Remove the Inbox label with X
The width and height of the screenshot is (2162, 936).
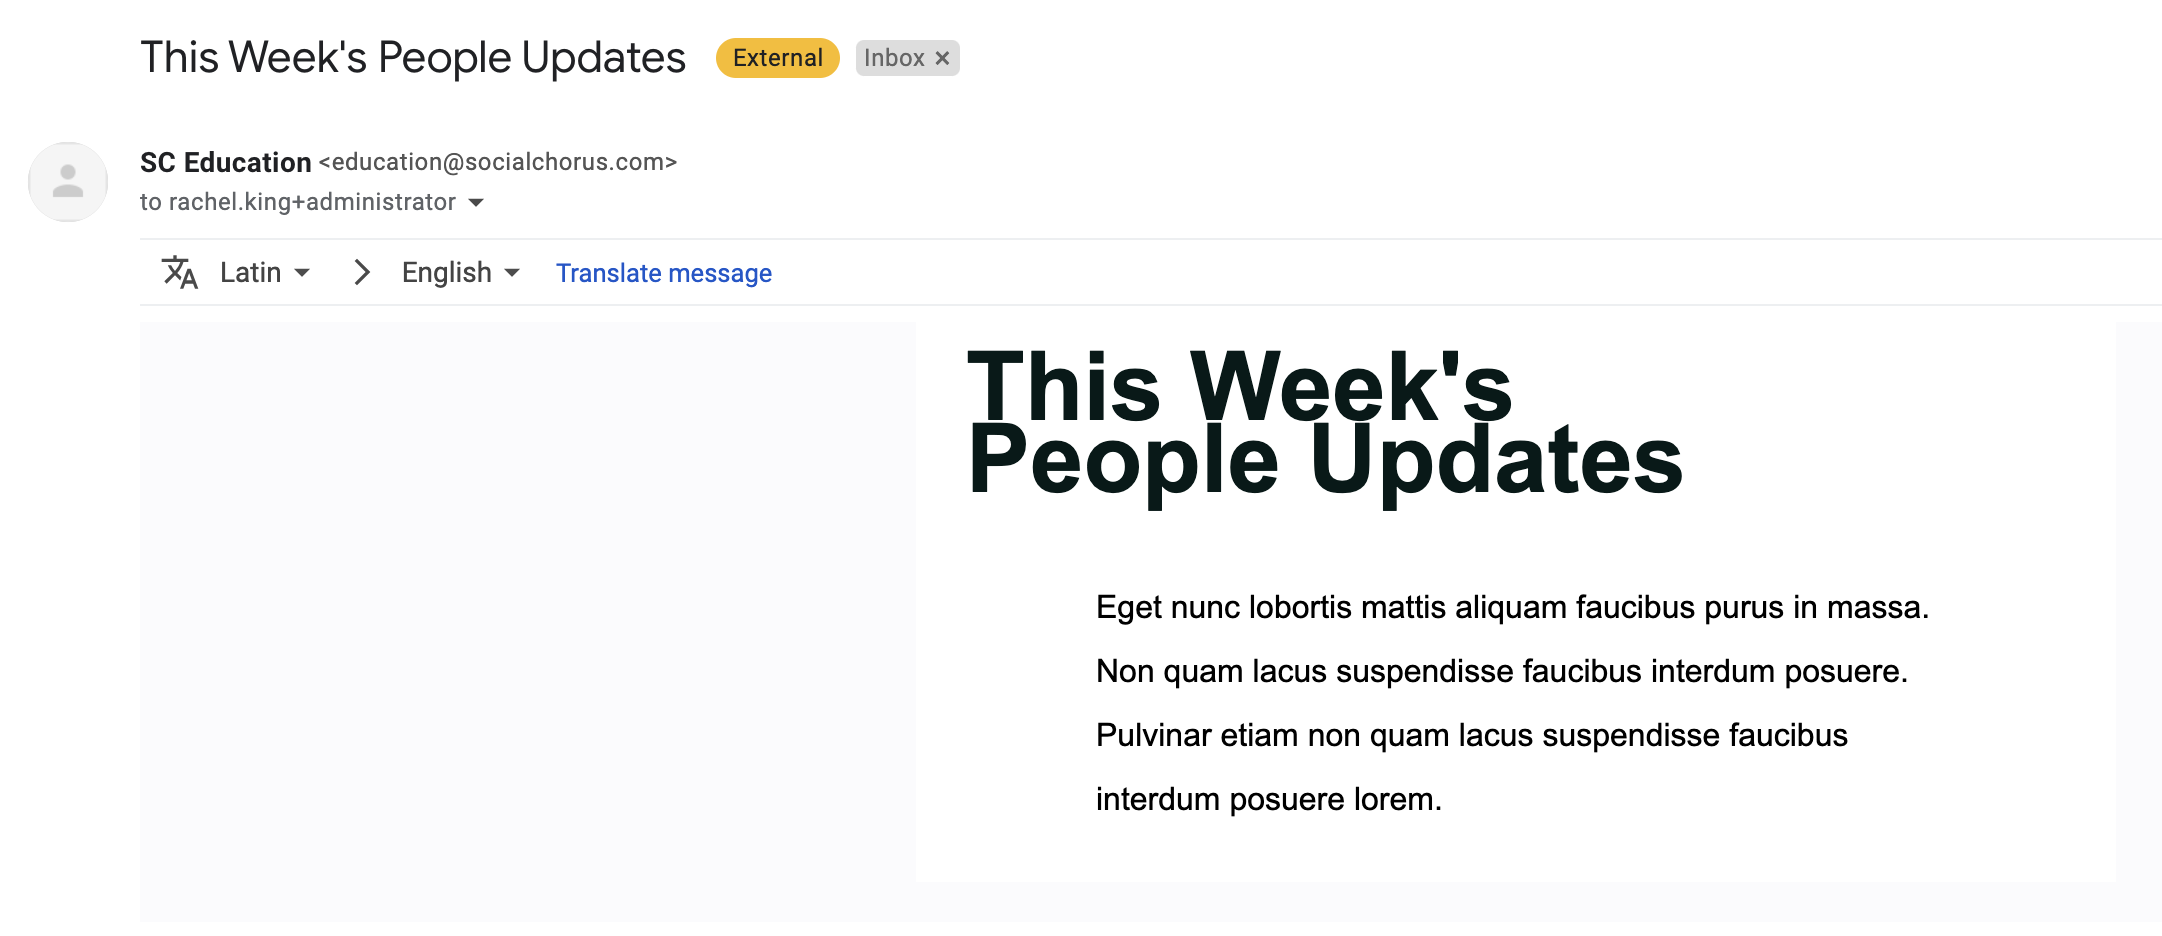942,58
